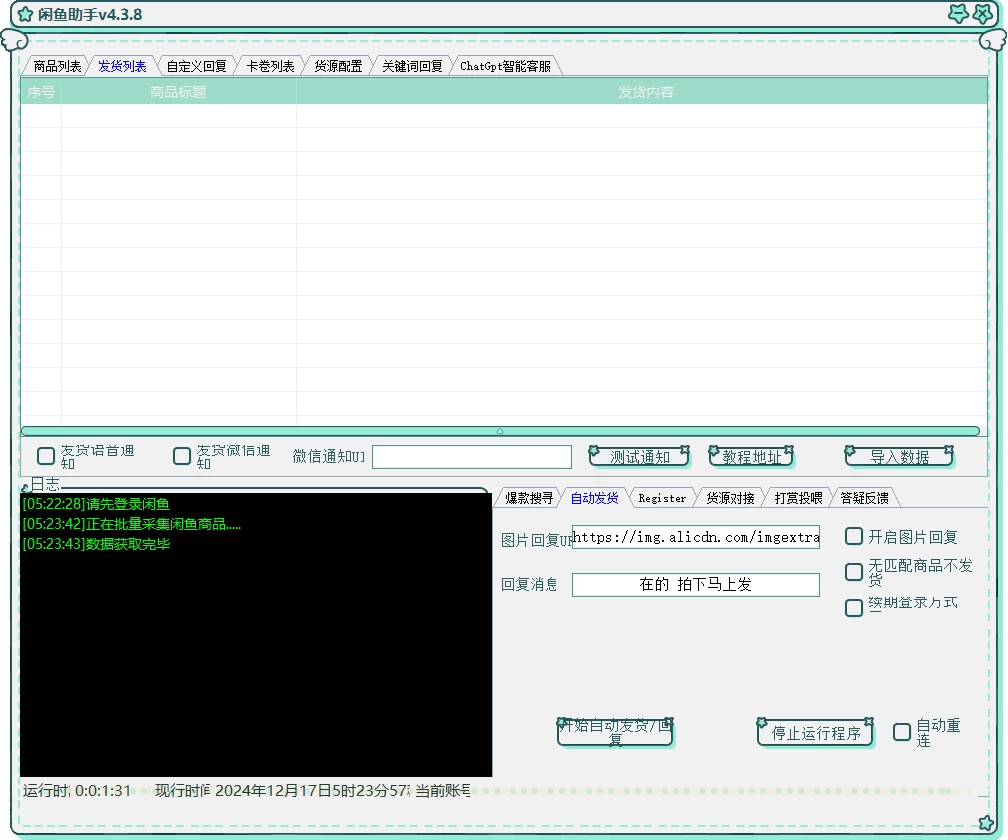1008x840 pixels.
Task: Click in the 微信通知URL input field
Action: click(471, 456)
